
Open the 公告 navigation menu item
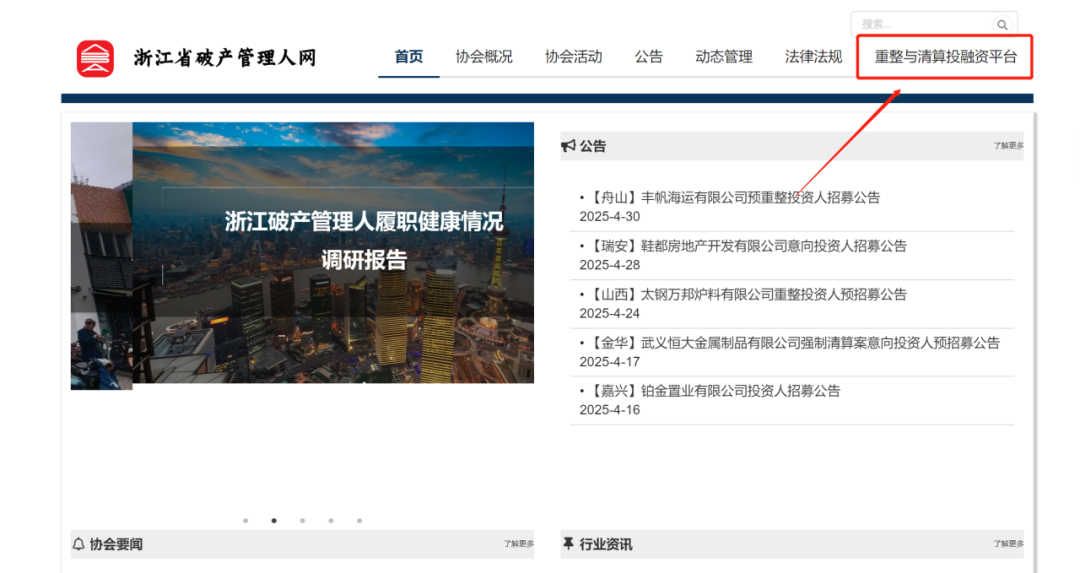(649, 56)
